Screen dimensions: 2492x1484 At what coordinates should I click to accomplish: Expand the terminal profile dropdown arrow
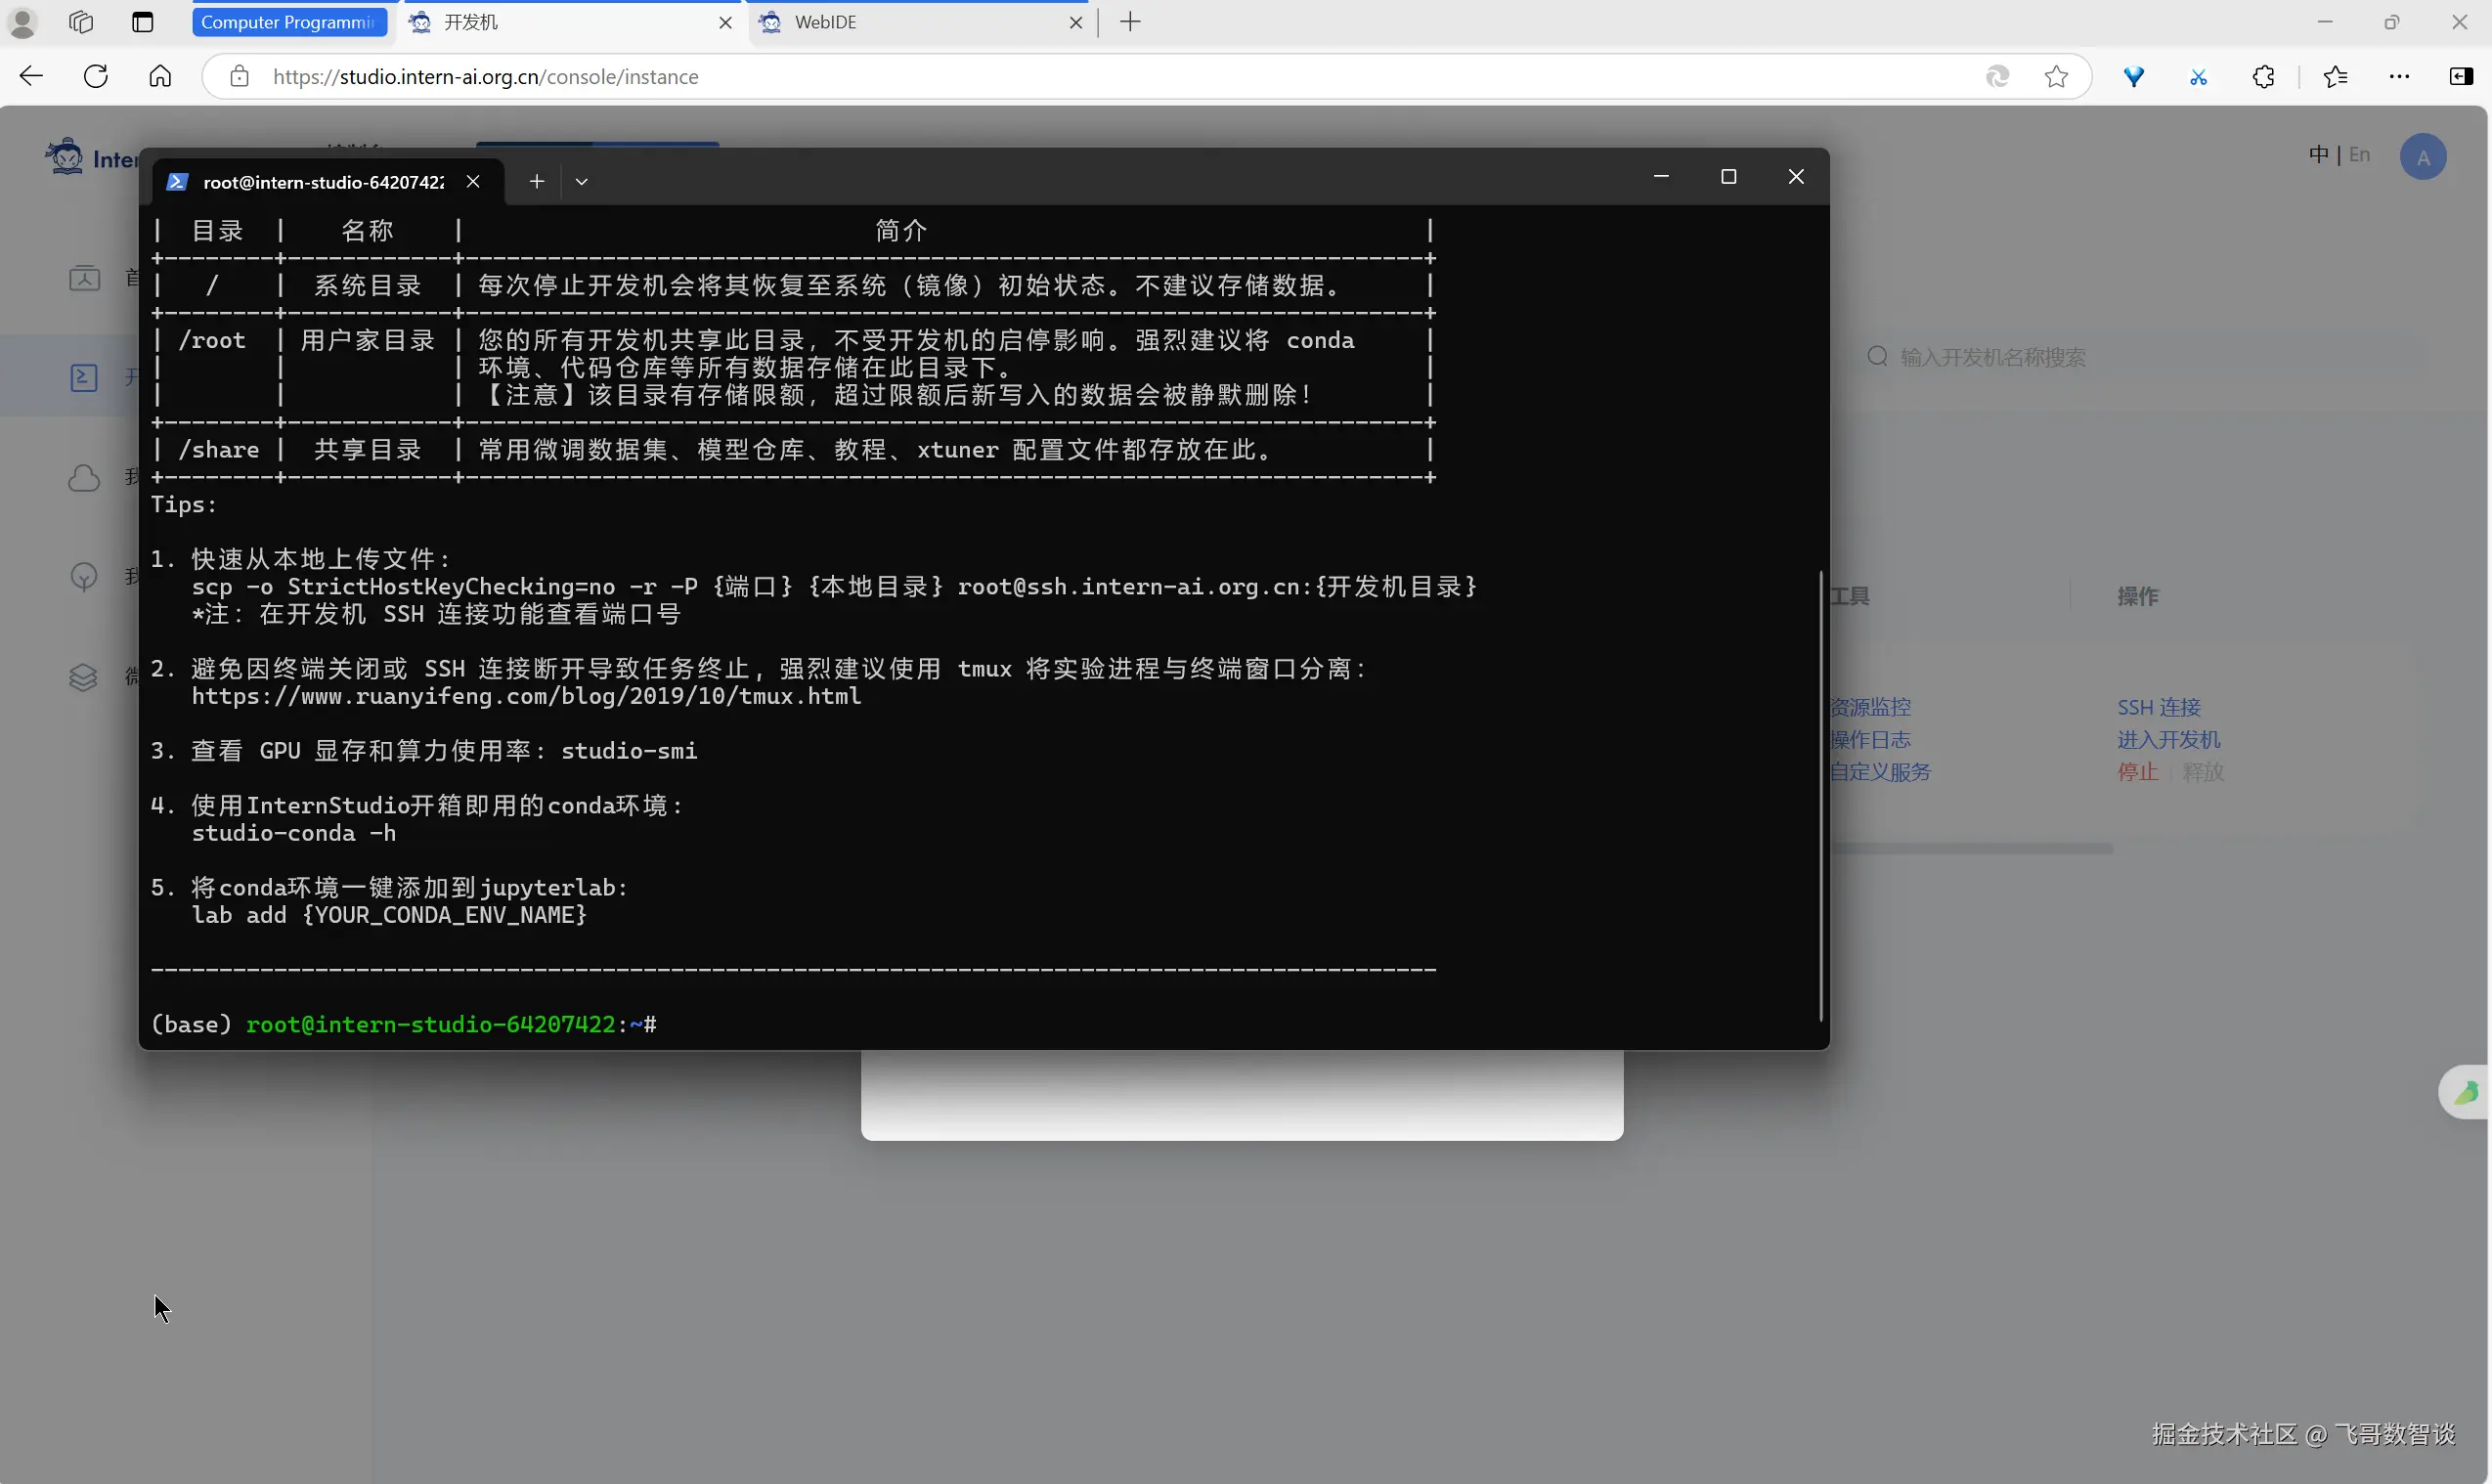click(x=582, y=181)
